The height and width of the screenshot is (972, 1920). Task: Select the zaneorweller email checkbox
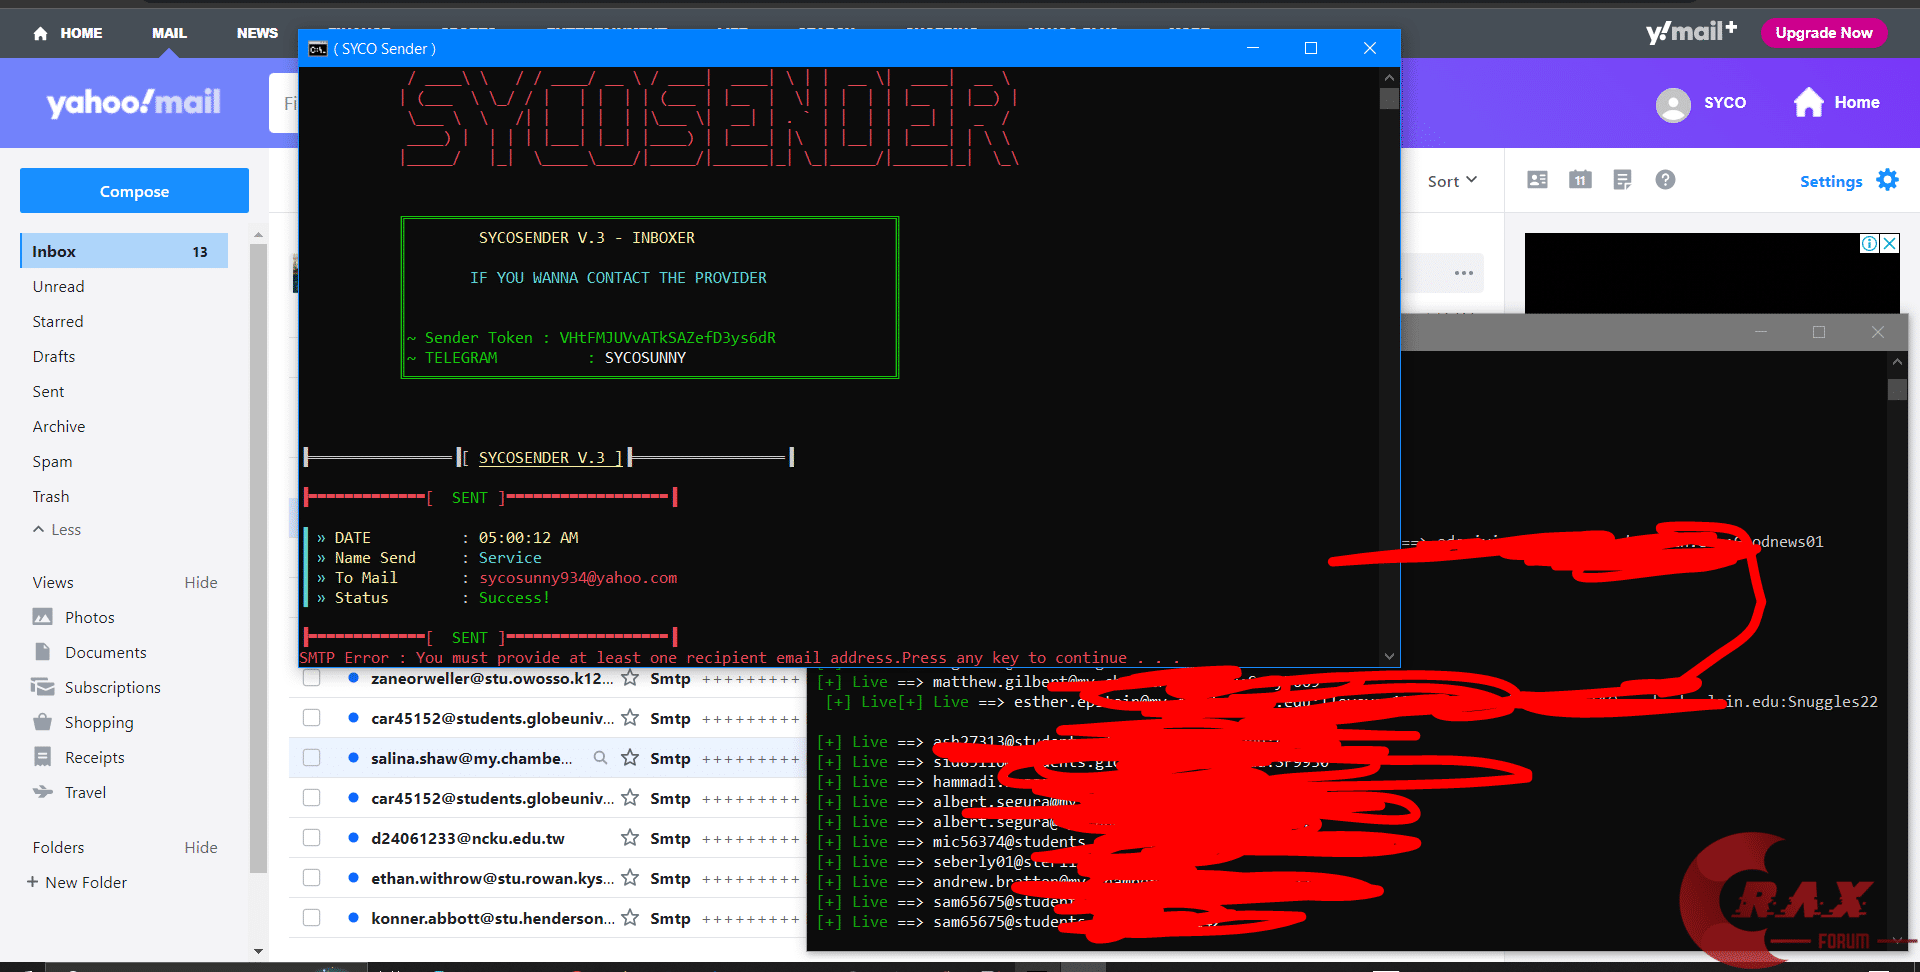[312, 679]
